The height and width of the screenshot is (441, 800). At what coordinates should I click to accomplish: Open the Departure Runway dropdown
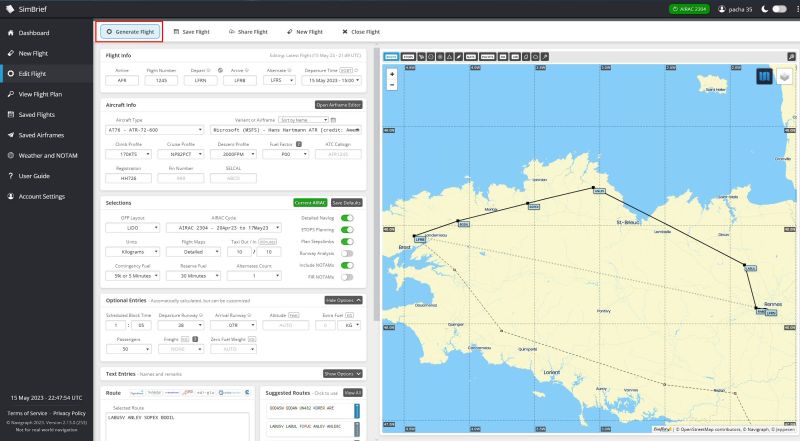[x=181, y=325]
